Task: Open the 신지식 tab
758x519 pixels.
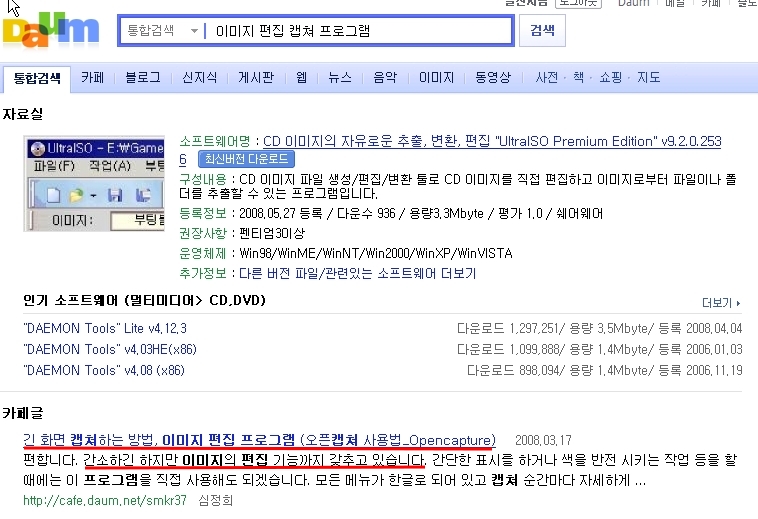Action: coord(199,77)
